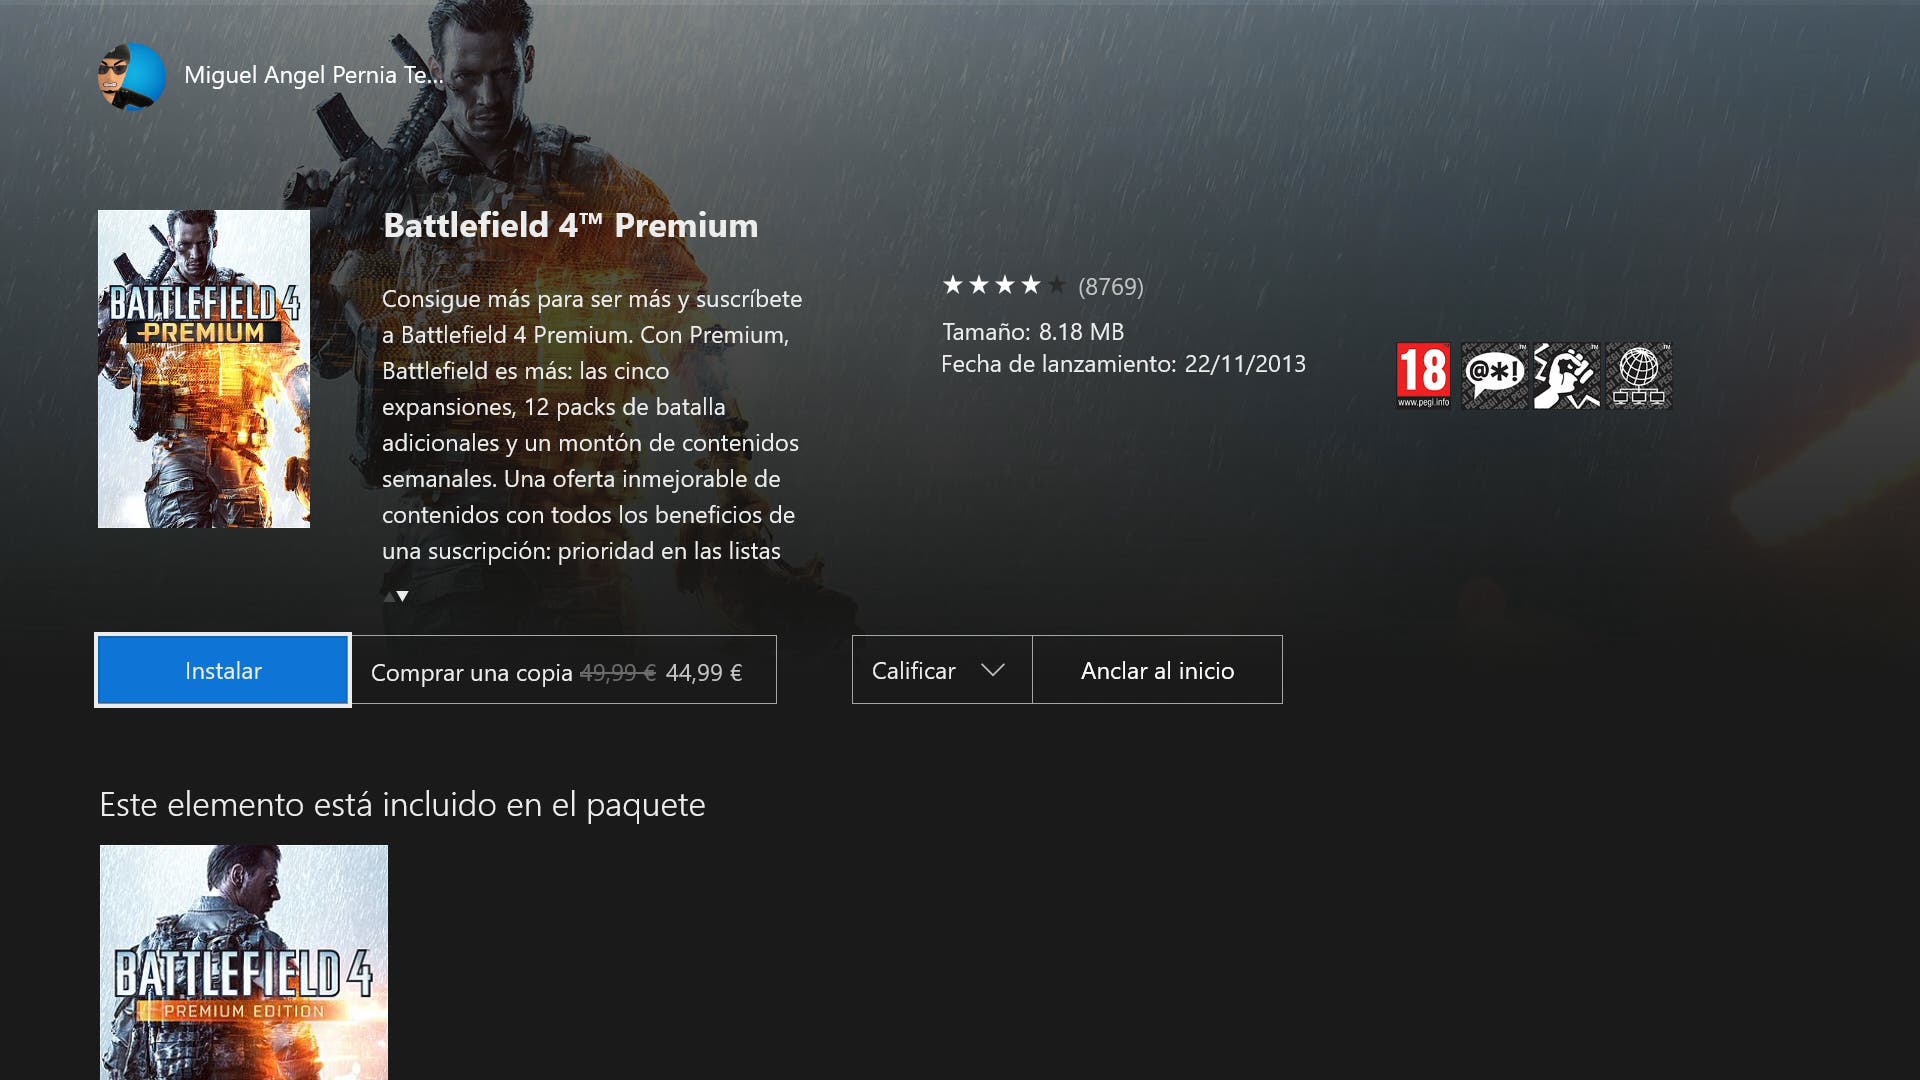Click the Anclar al inicio button
Image resolution: width=1920 pixels, height=1080 pixels.
click(x=1157, y=670)
